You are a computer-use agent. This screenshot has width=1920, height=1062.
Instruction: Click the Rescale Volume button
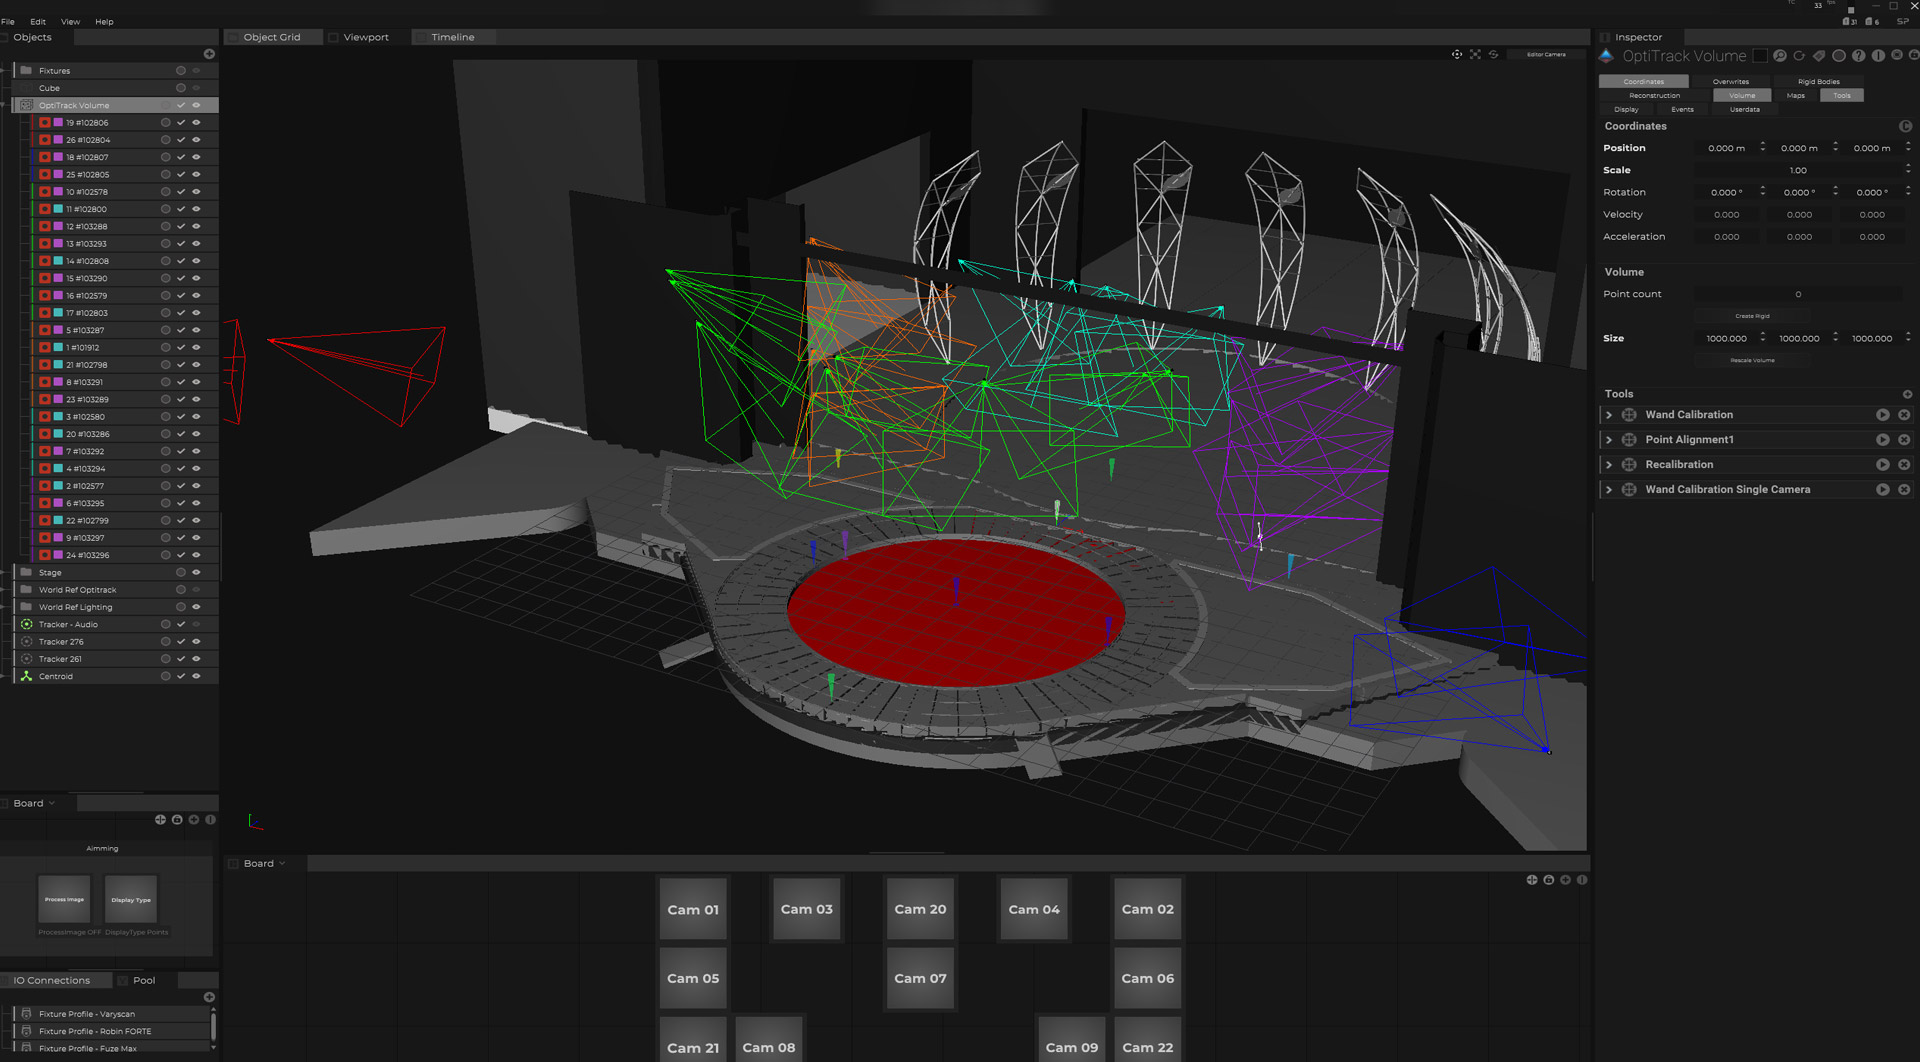point(1752,360)
